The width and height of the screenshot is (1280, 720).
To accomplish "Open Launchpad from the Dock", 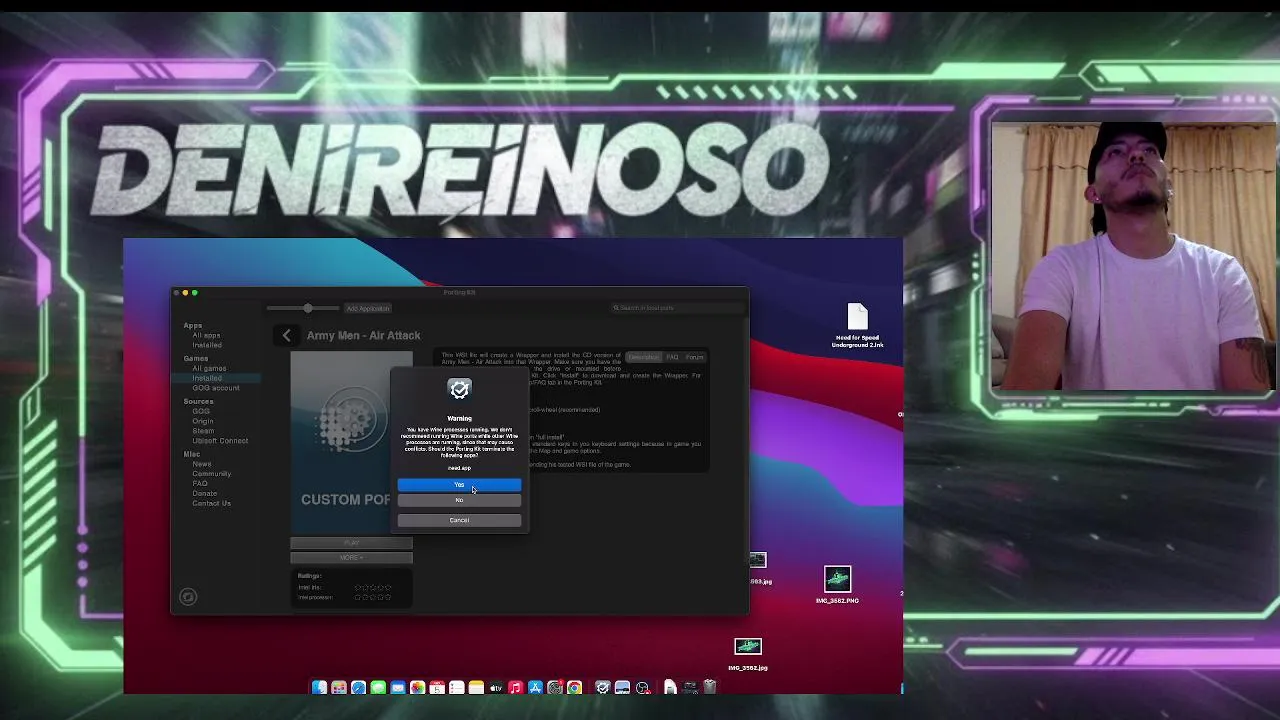I will coord(339,687).
